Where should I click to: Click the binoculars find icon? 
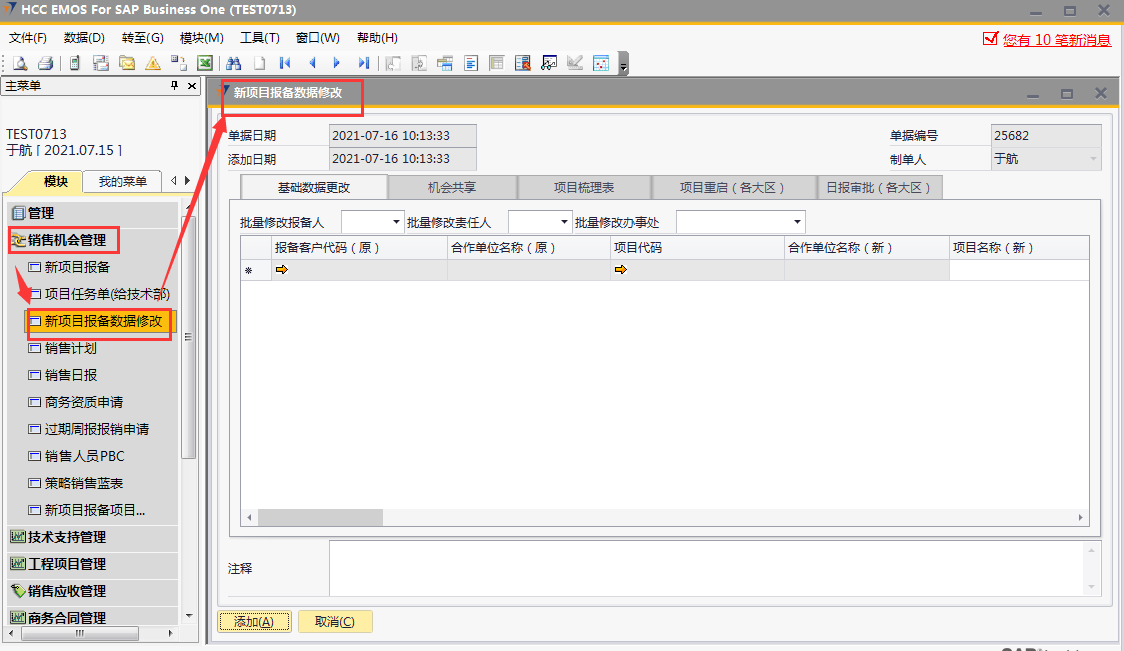pos(233,63)
